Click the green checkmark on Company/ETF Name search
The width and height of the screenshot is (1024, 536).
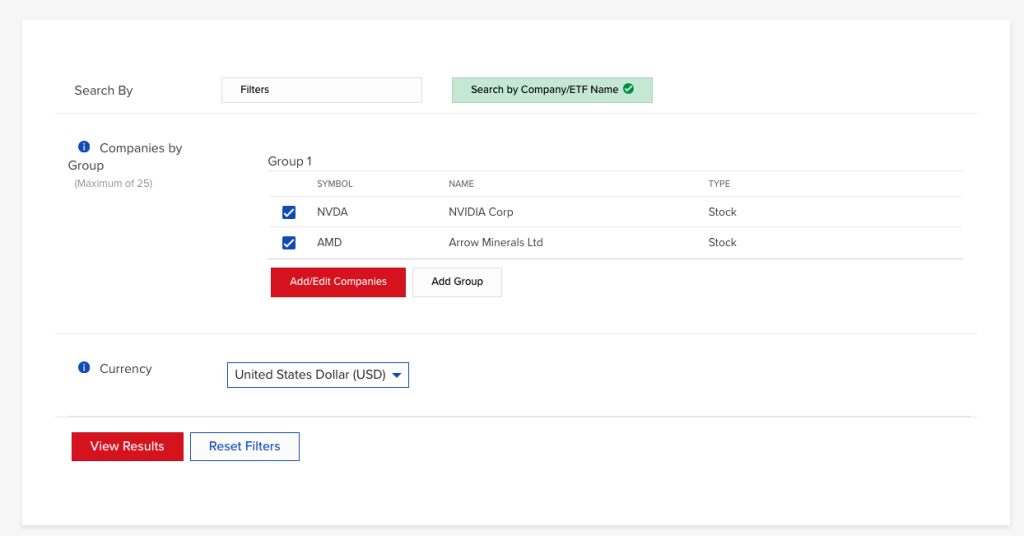[x=628, y=89]
